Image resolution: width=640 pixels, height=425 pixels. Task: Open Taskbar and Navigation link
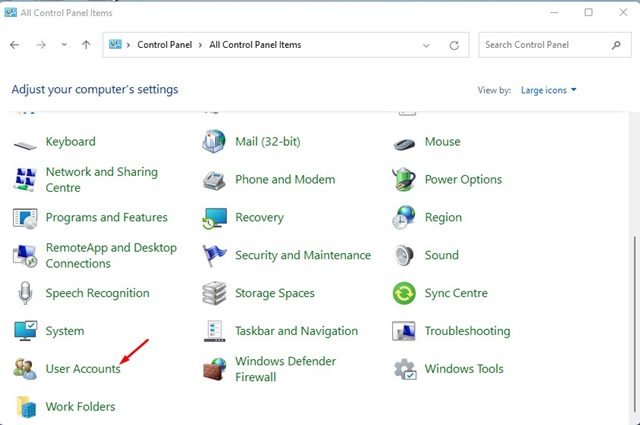[x=296, y=331]
